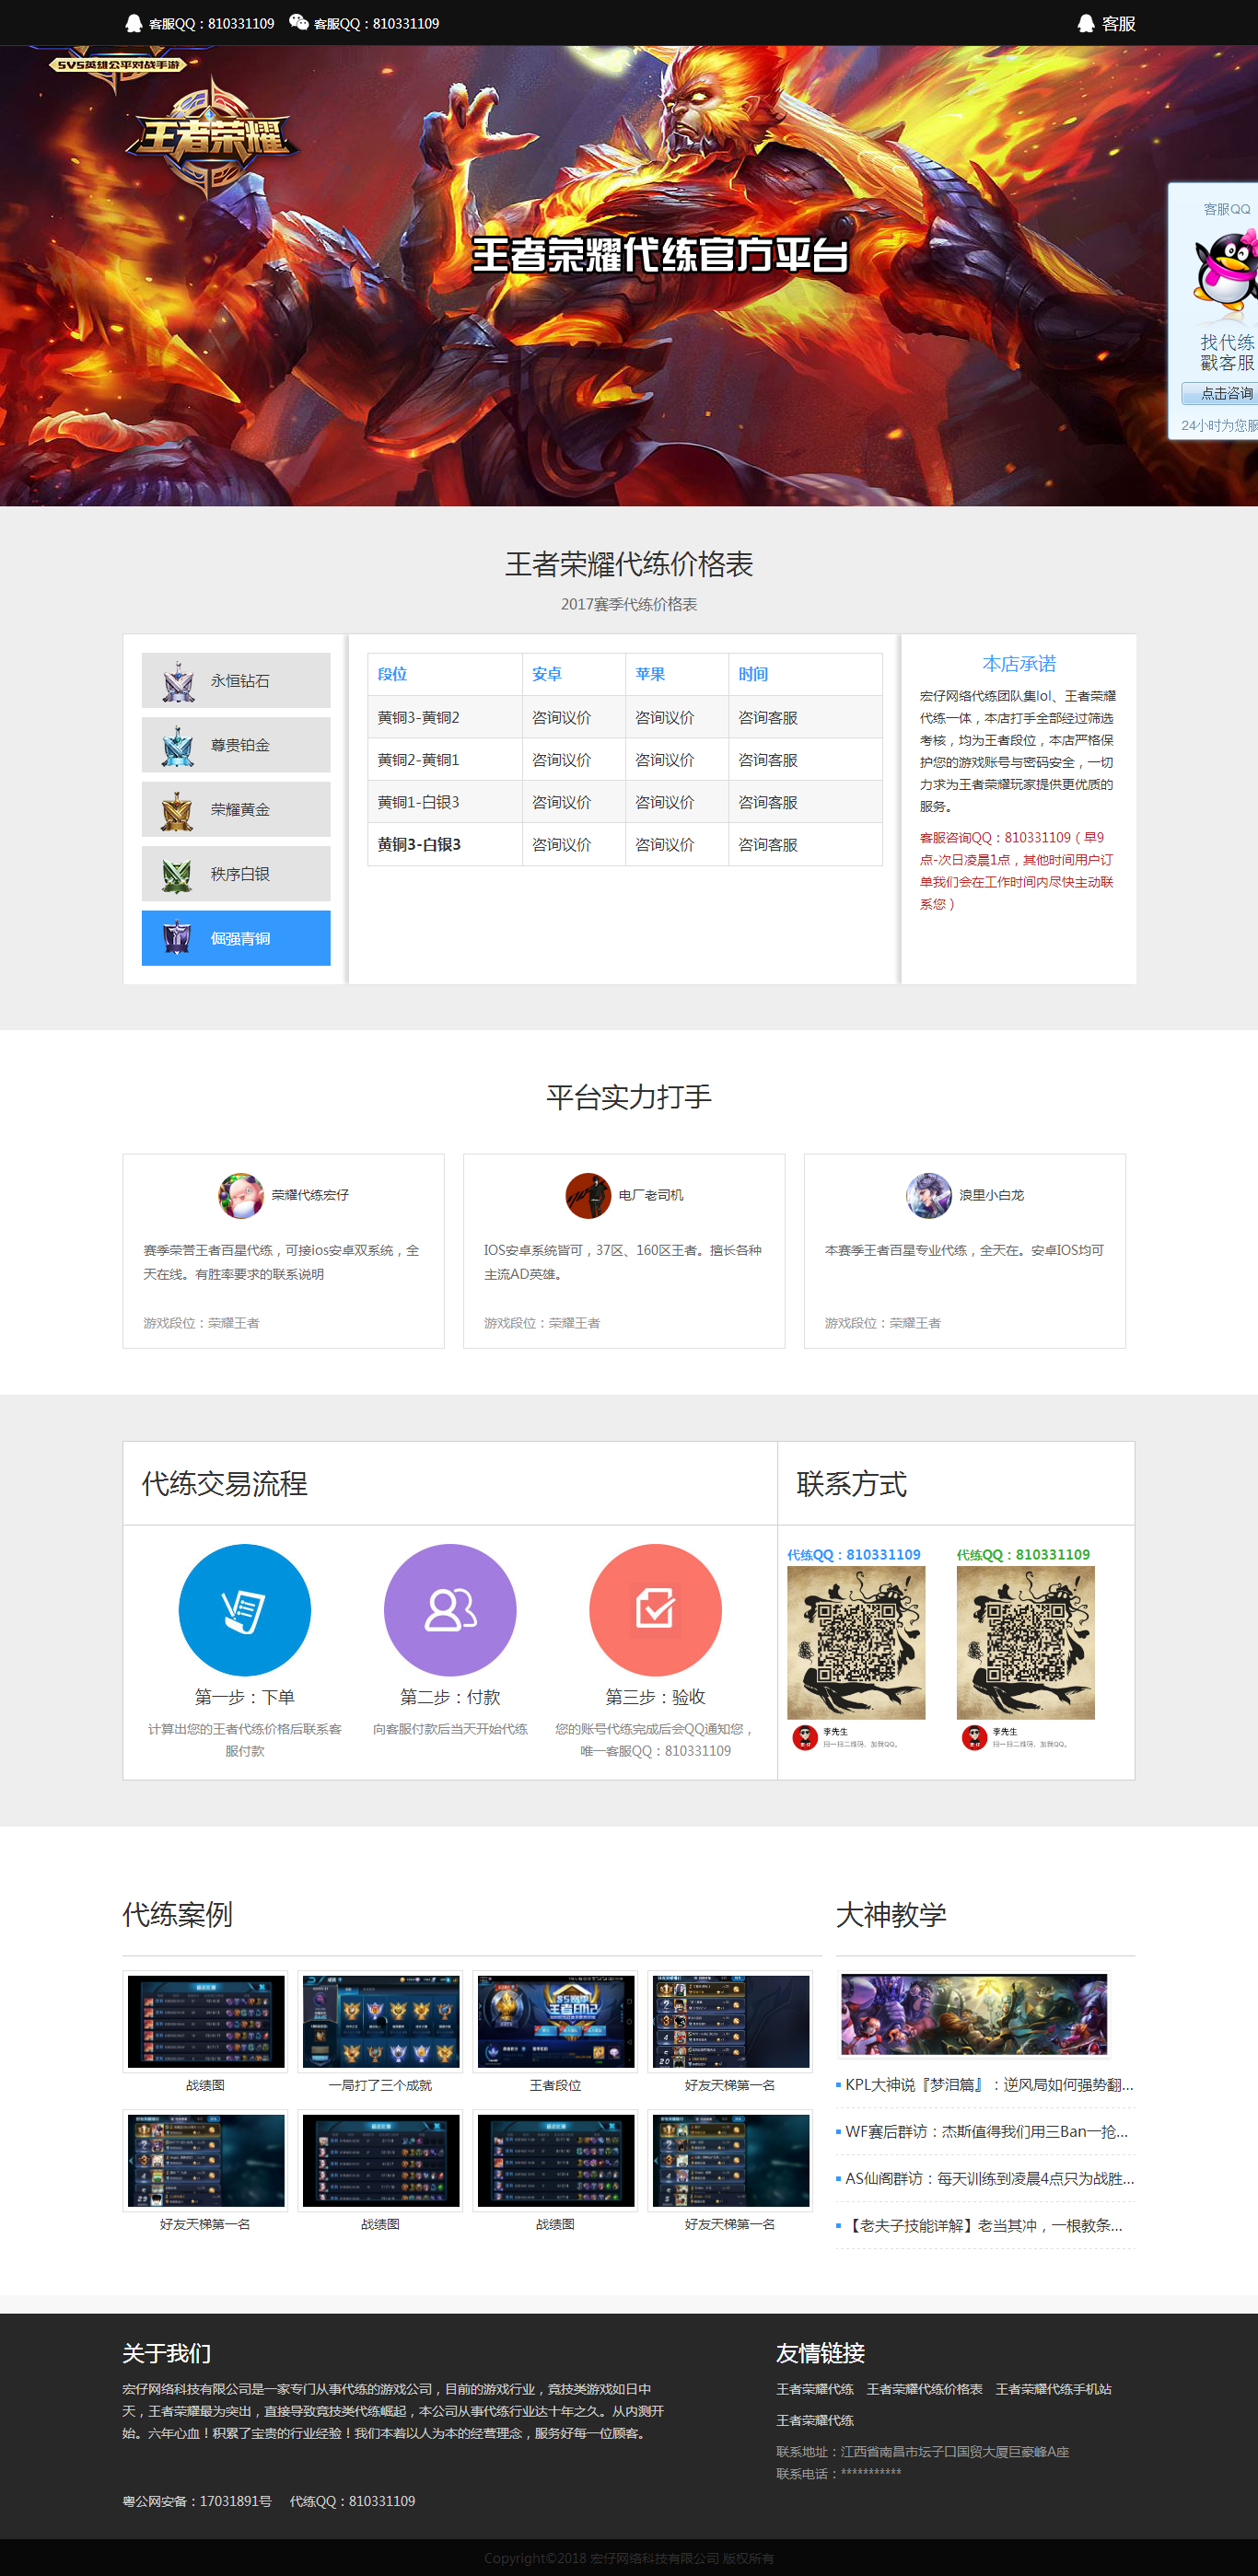This screenshot has width=1258, height=2576.
Task: Click the 本店承诺 heading
Action: point(1019,664)
